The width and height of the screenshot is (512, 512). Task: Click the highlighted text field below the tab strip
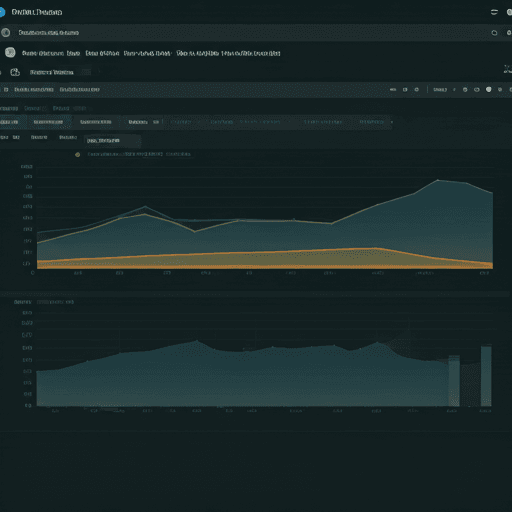pos(112,141)
